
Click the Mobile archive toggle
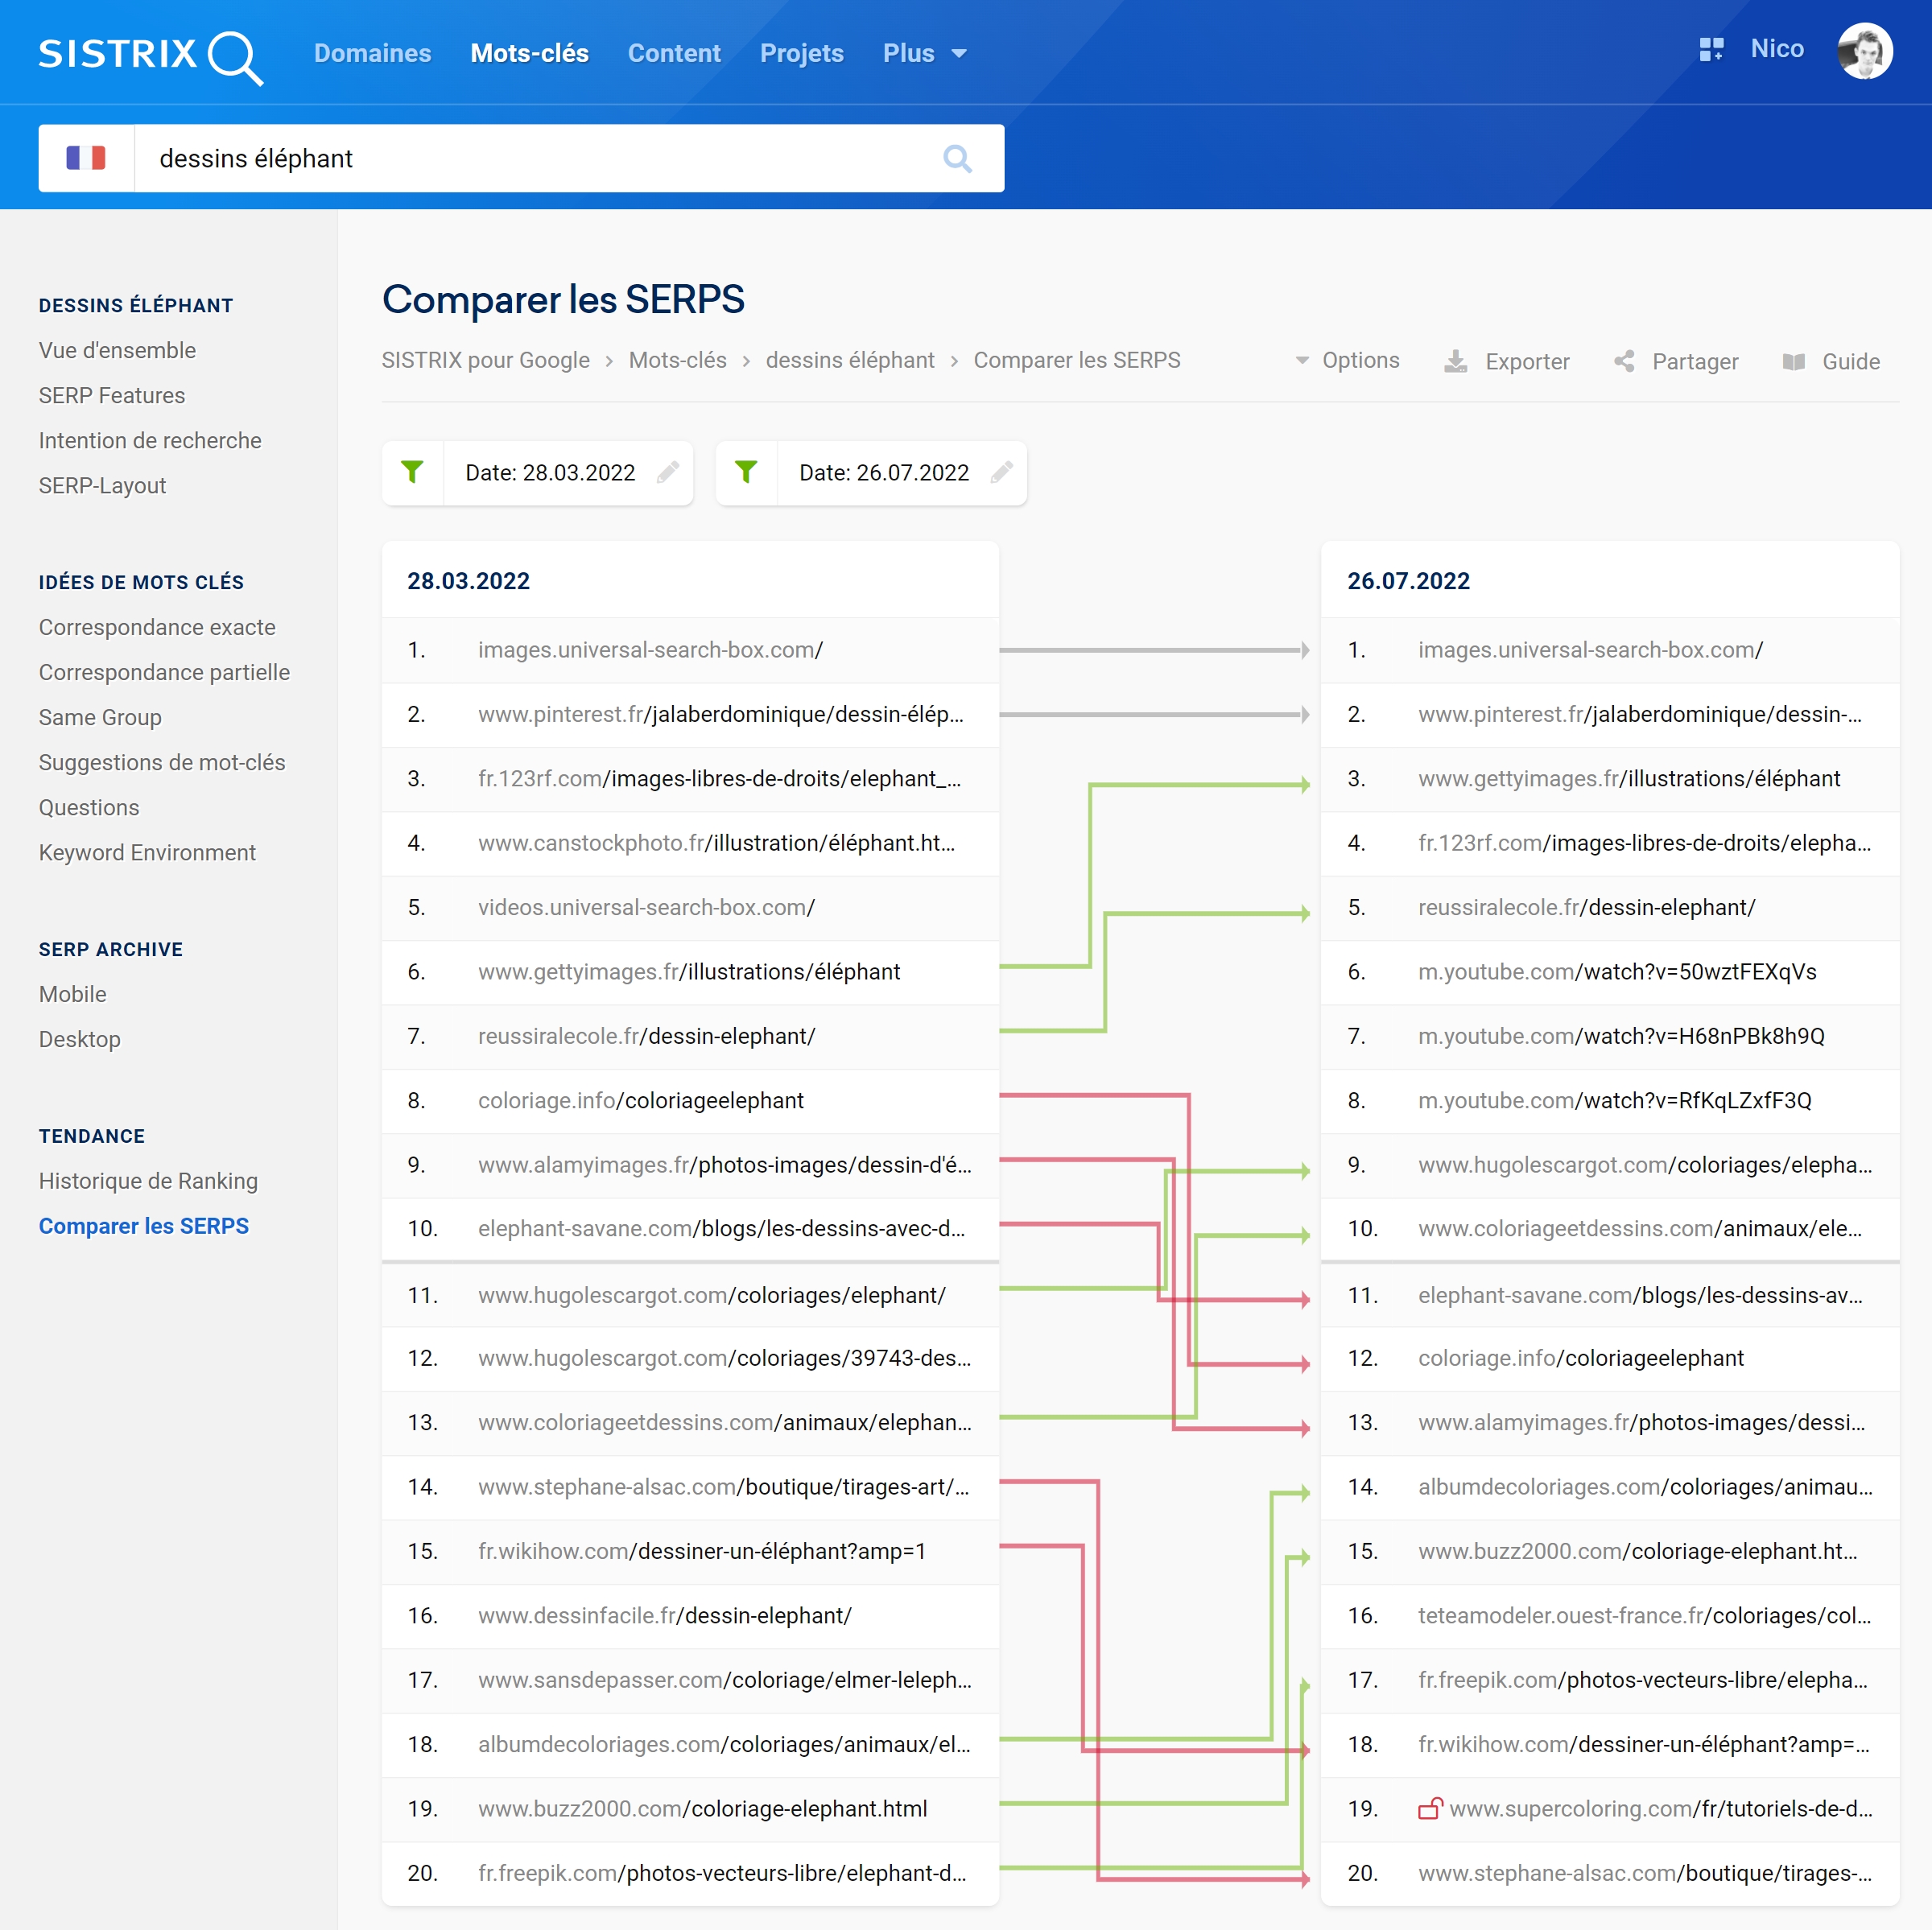tap(72, 992)
